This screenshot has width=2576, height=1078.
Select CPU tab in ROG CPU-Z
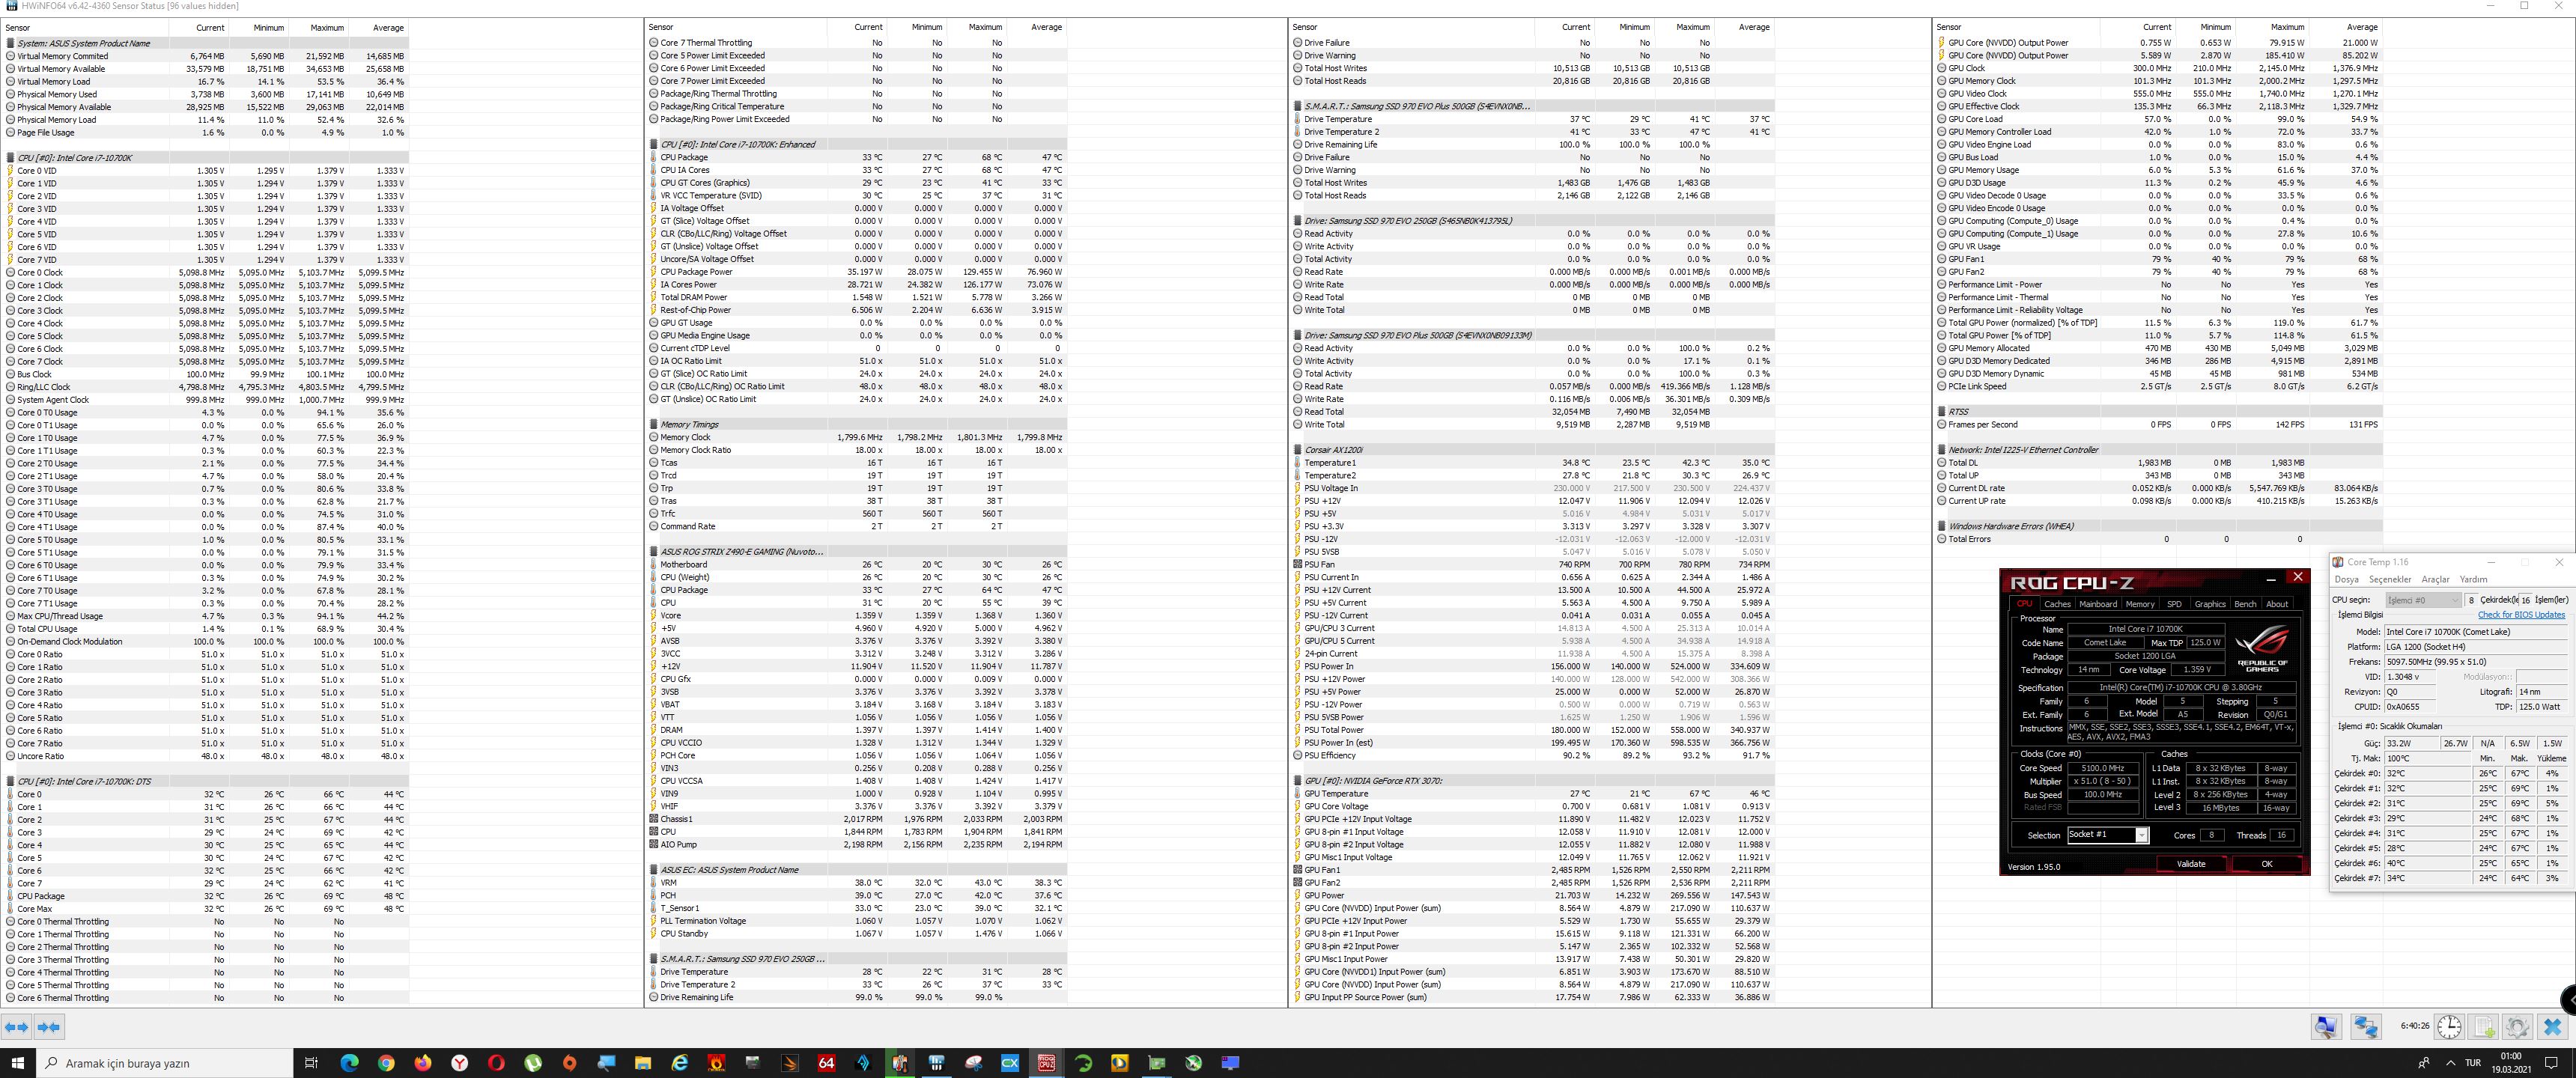(x=2024, y=604)
